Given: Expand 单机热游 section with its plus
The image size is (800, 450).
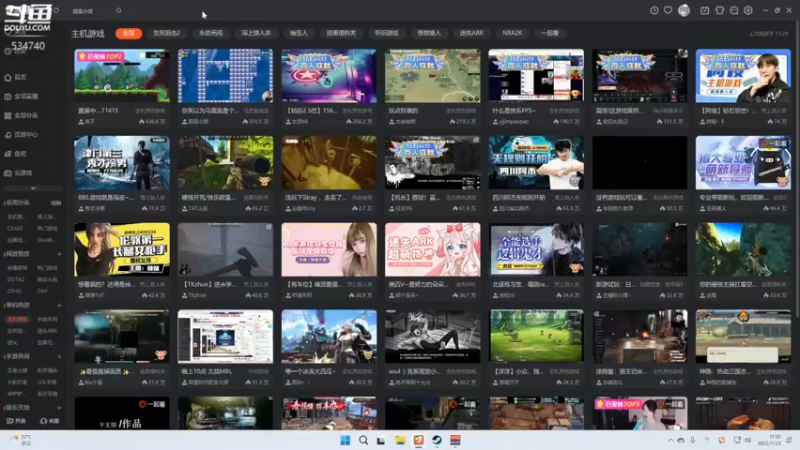Looking at the screenshot, I should 59,305.
